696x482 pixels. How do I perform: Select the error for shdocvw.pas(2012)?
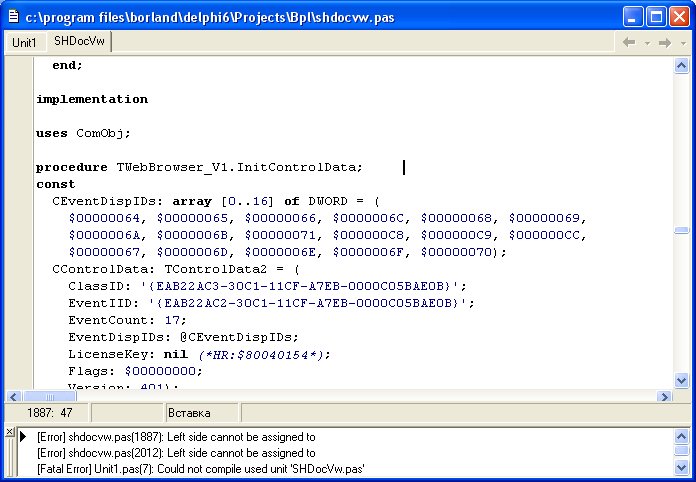(x=176, y=452)
